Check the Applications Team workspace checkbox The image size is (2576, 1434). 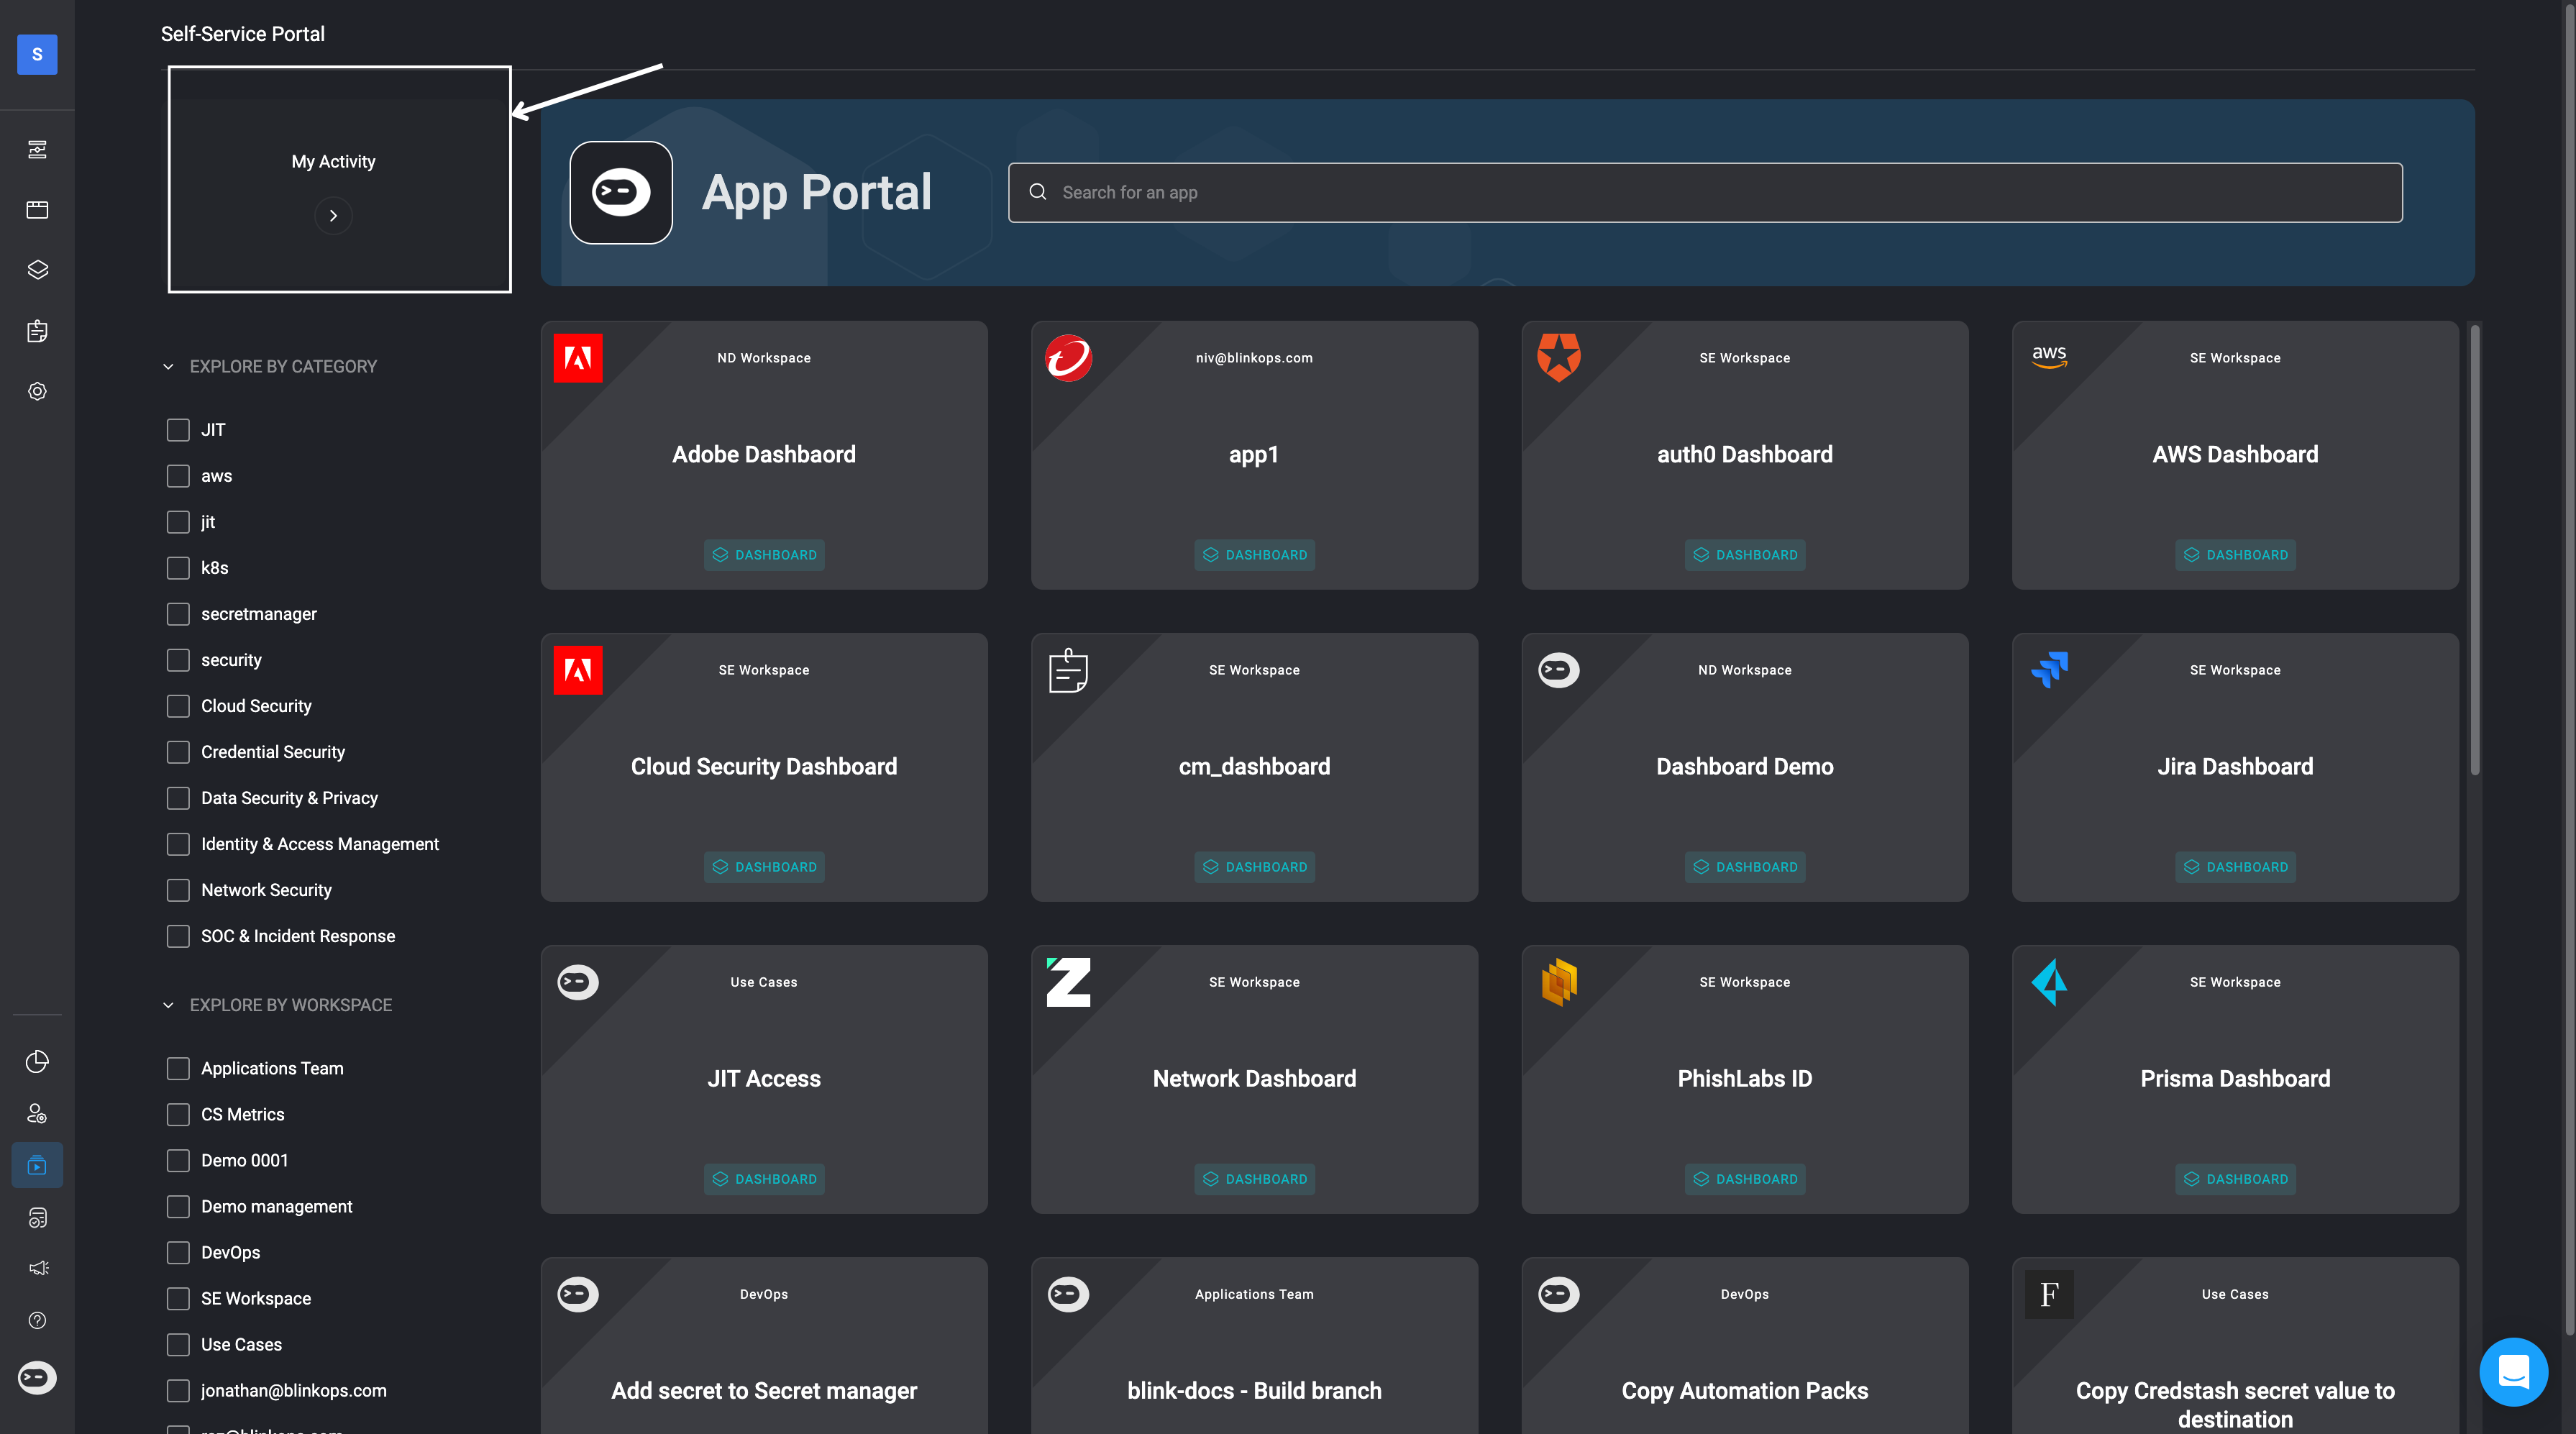178,1068
